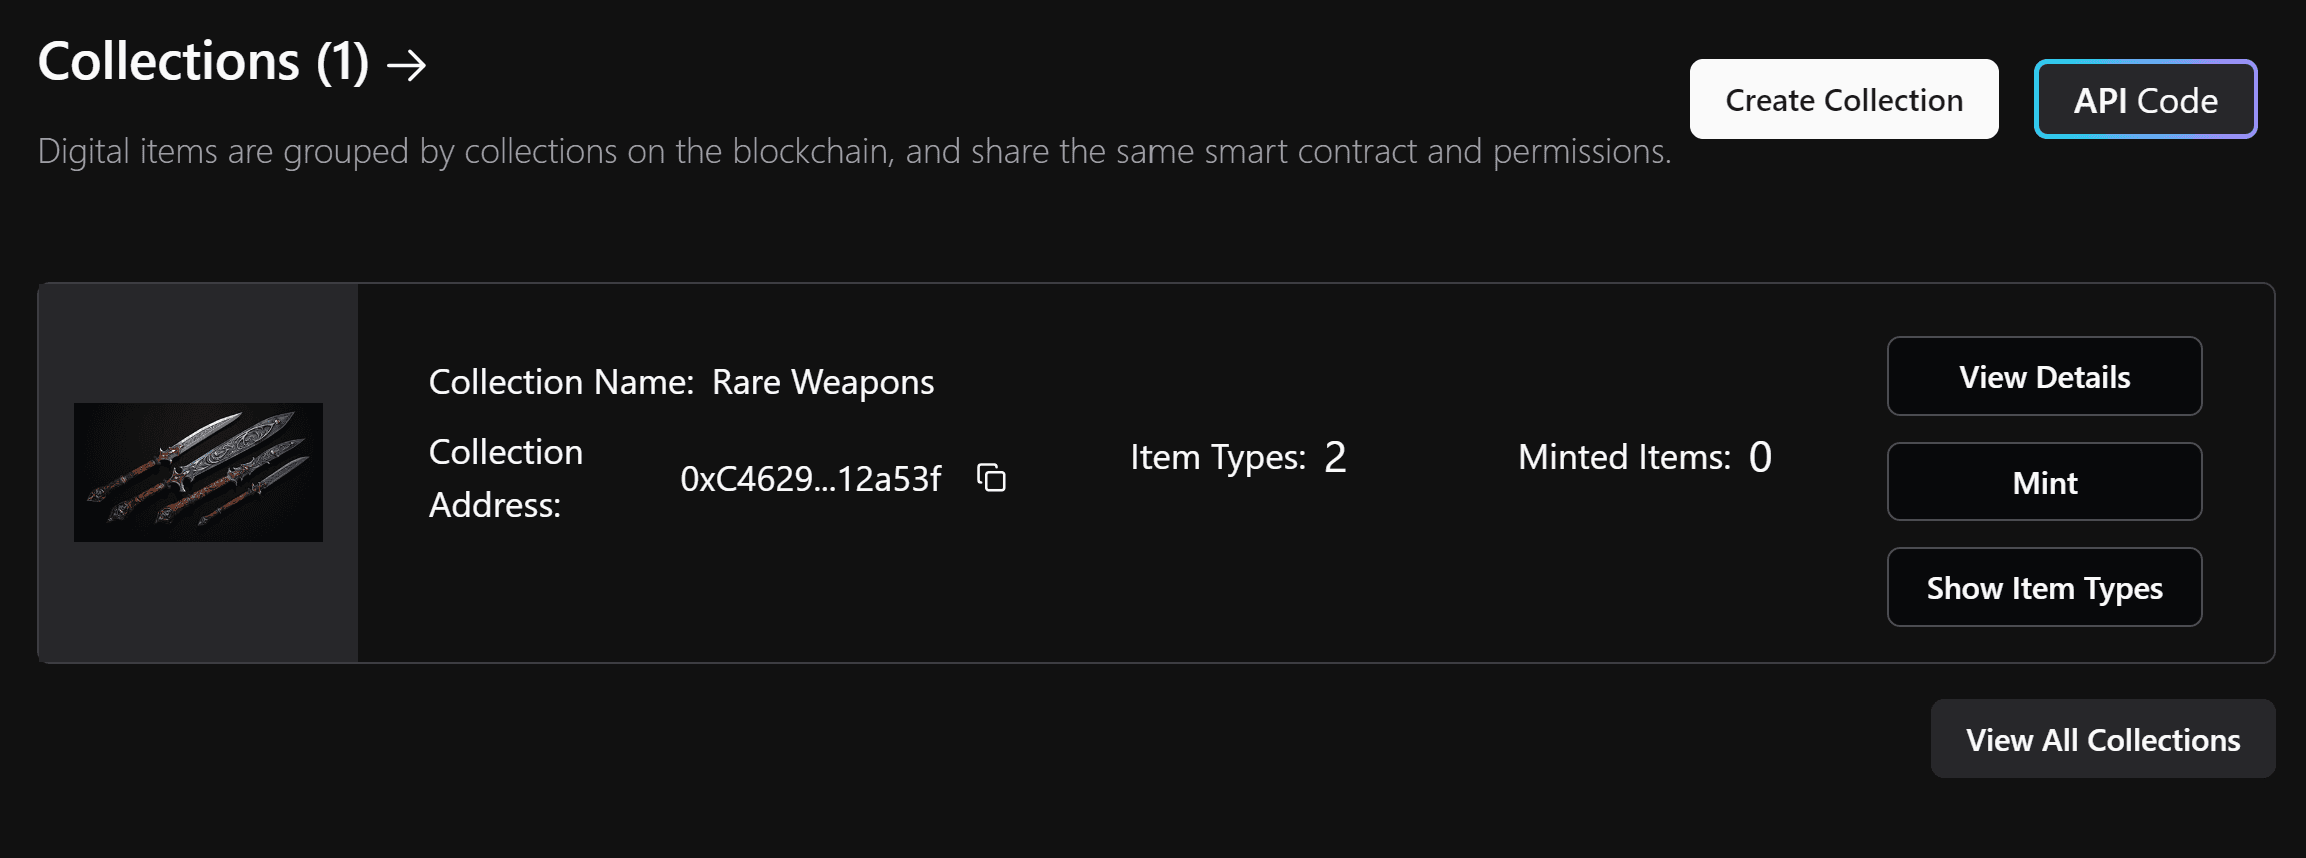
Task: Open the Create Collection dialog
Action: tap(1843, 100)
